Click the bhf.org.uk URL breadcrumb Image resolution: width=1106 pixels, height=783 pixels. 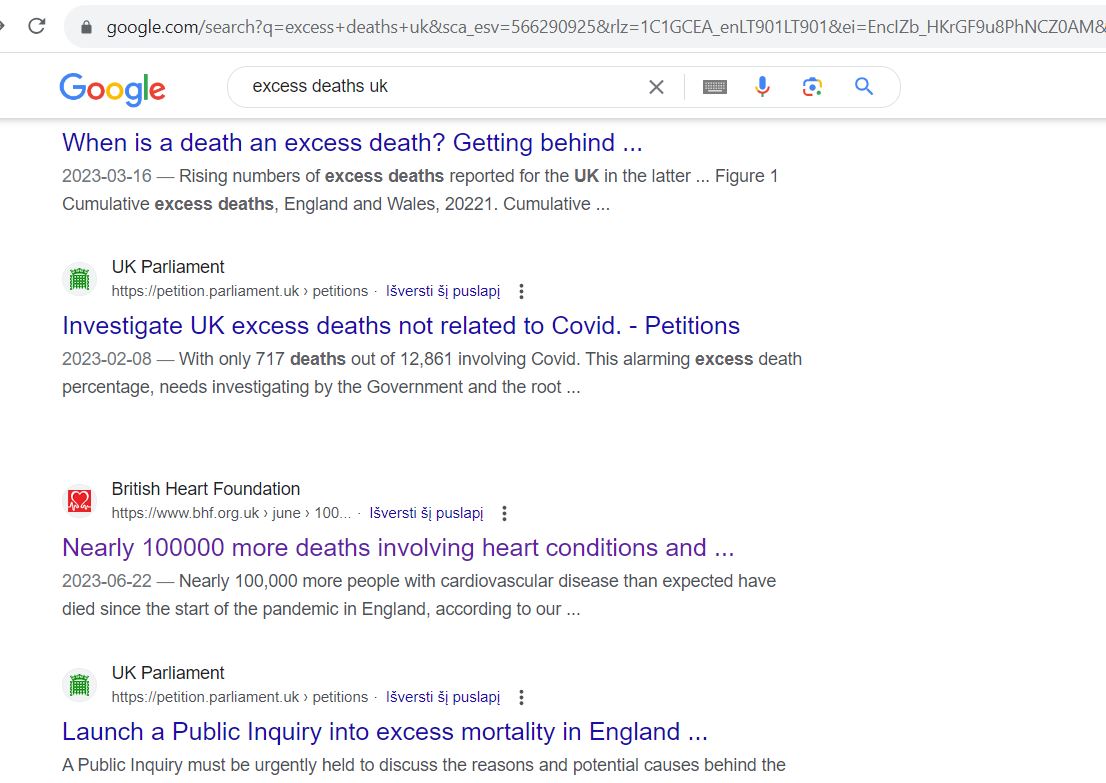[x=231, y=514]
